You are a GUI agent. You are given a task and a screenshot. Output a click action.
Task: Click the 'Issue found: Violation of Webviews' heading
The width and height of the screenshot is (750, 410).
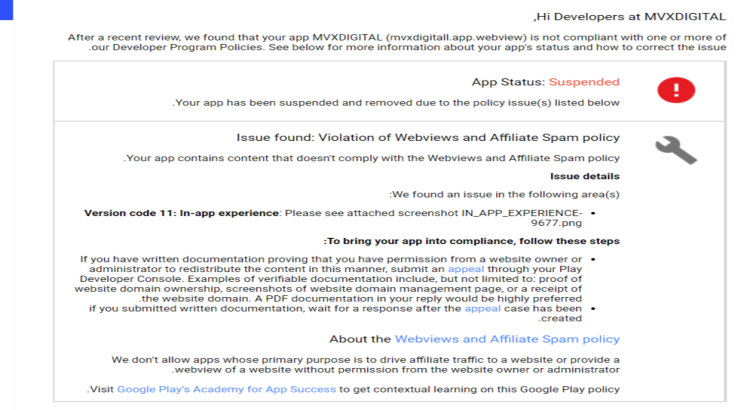pos(427,137)
